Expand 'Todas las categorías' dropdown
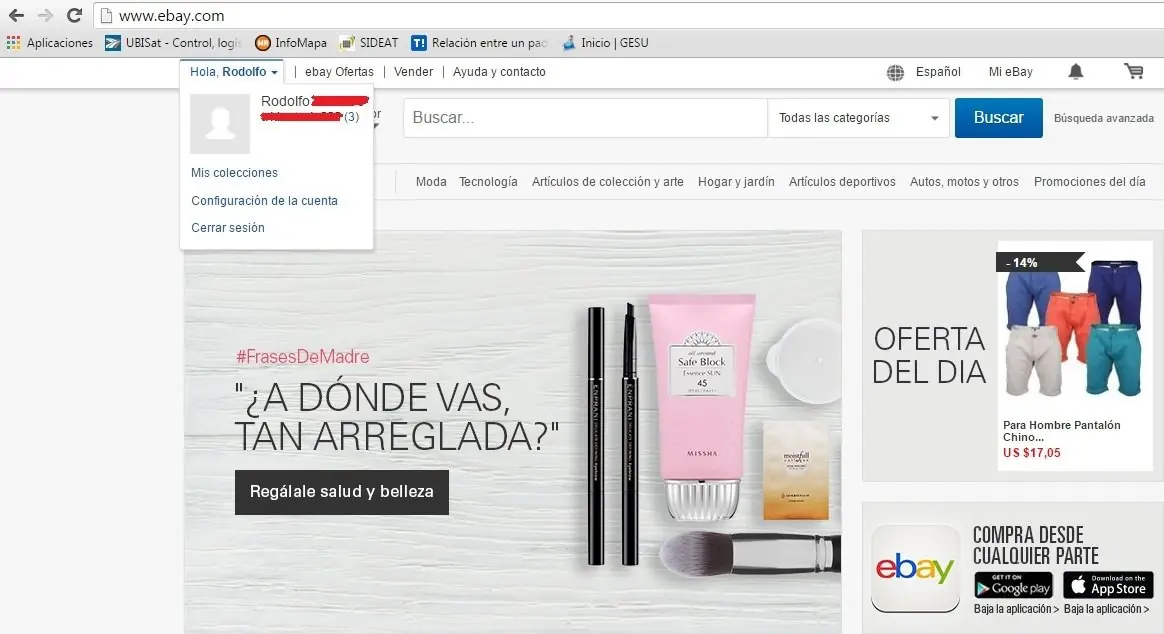 point(858,117)
